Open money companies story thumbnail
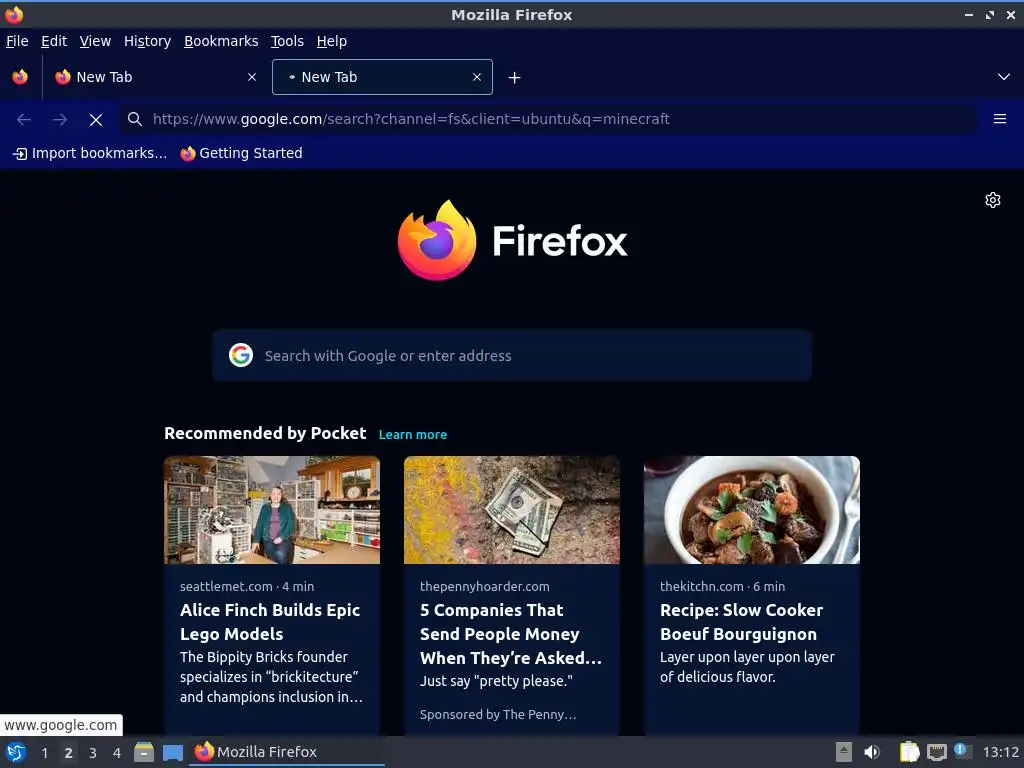Screen dimensions: 1024x768 click(512, 510)
